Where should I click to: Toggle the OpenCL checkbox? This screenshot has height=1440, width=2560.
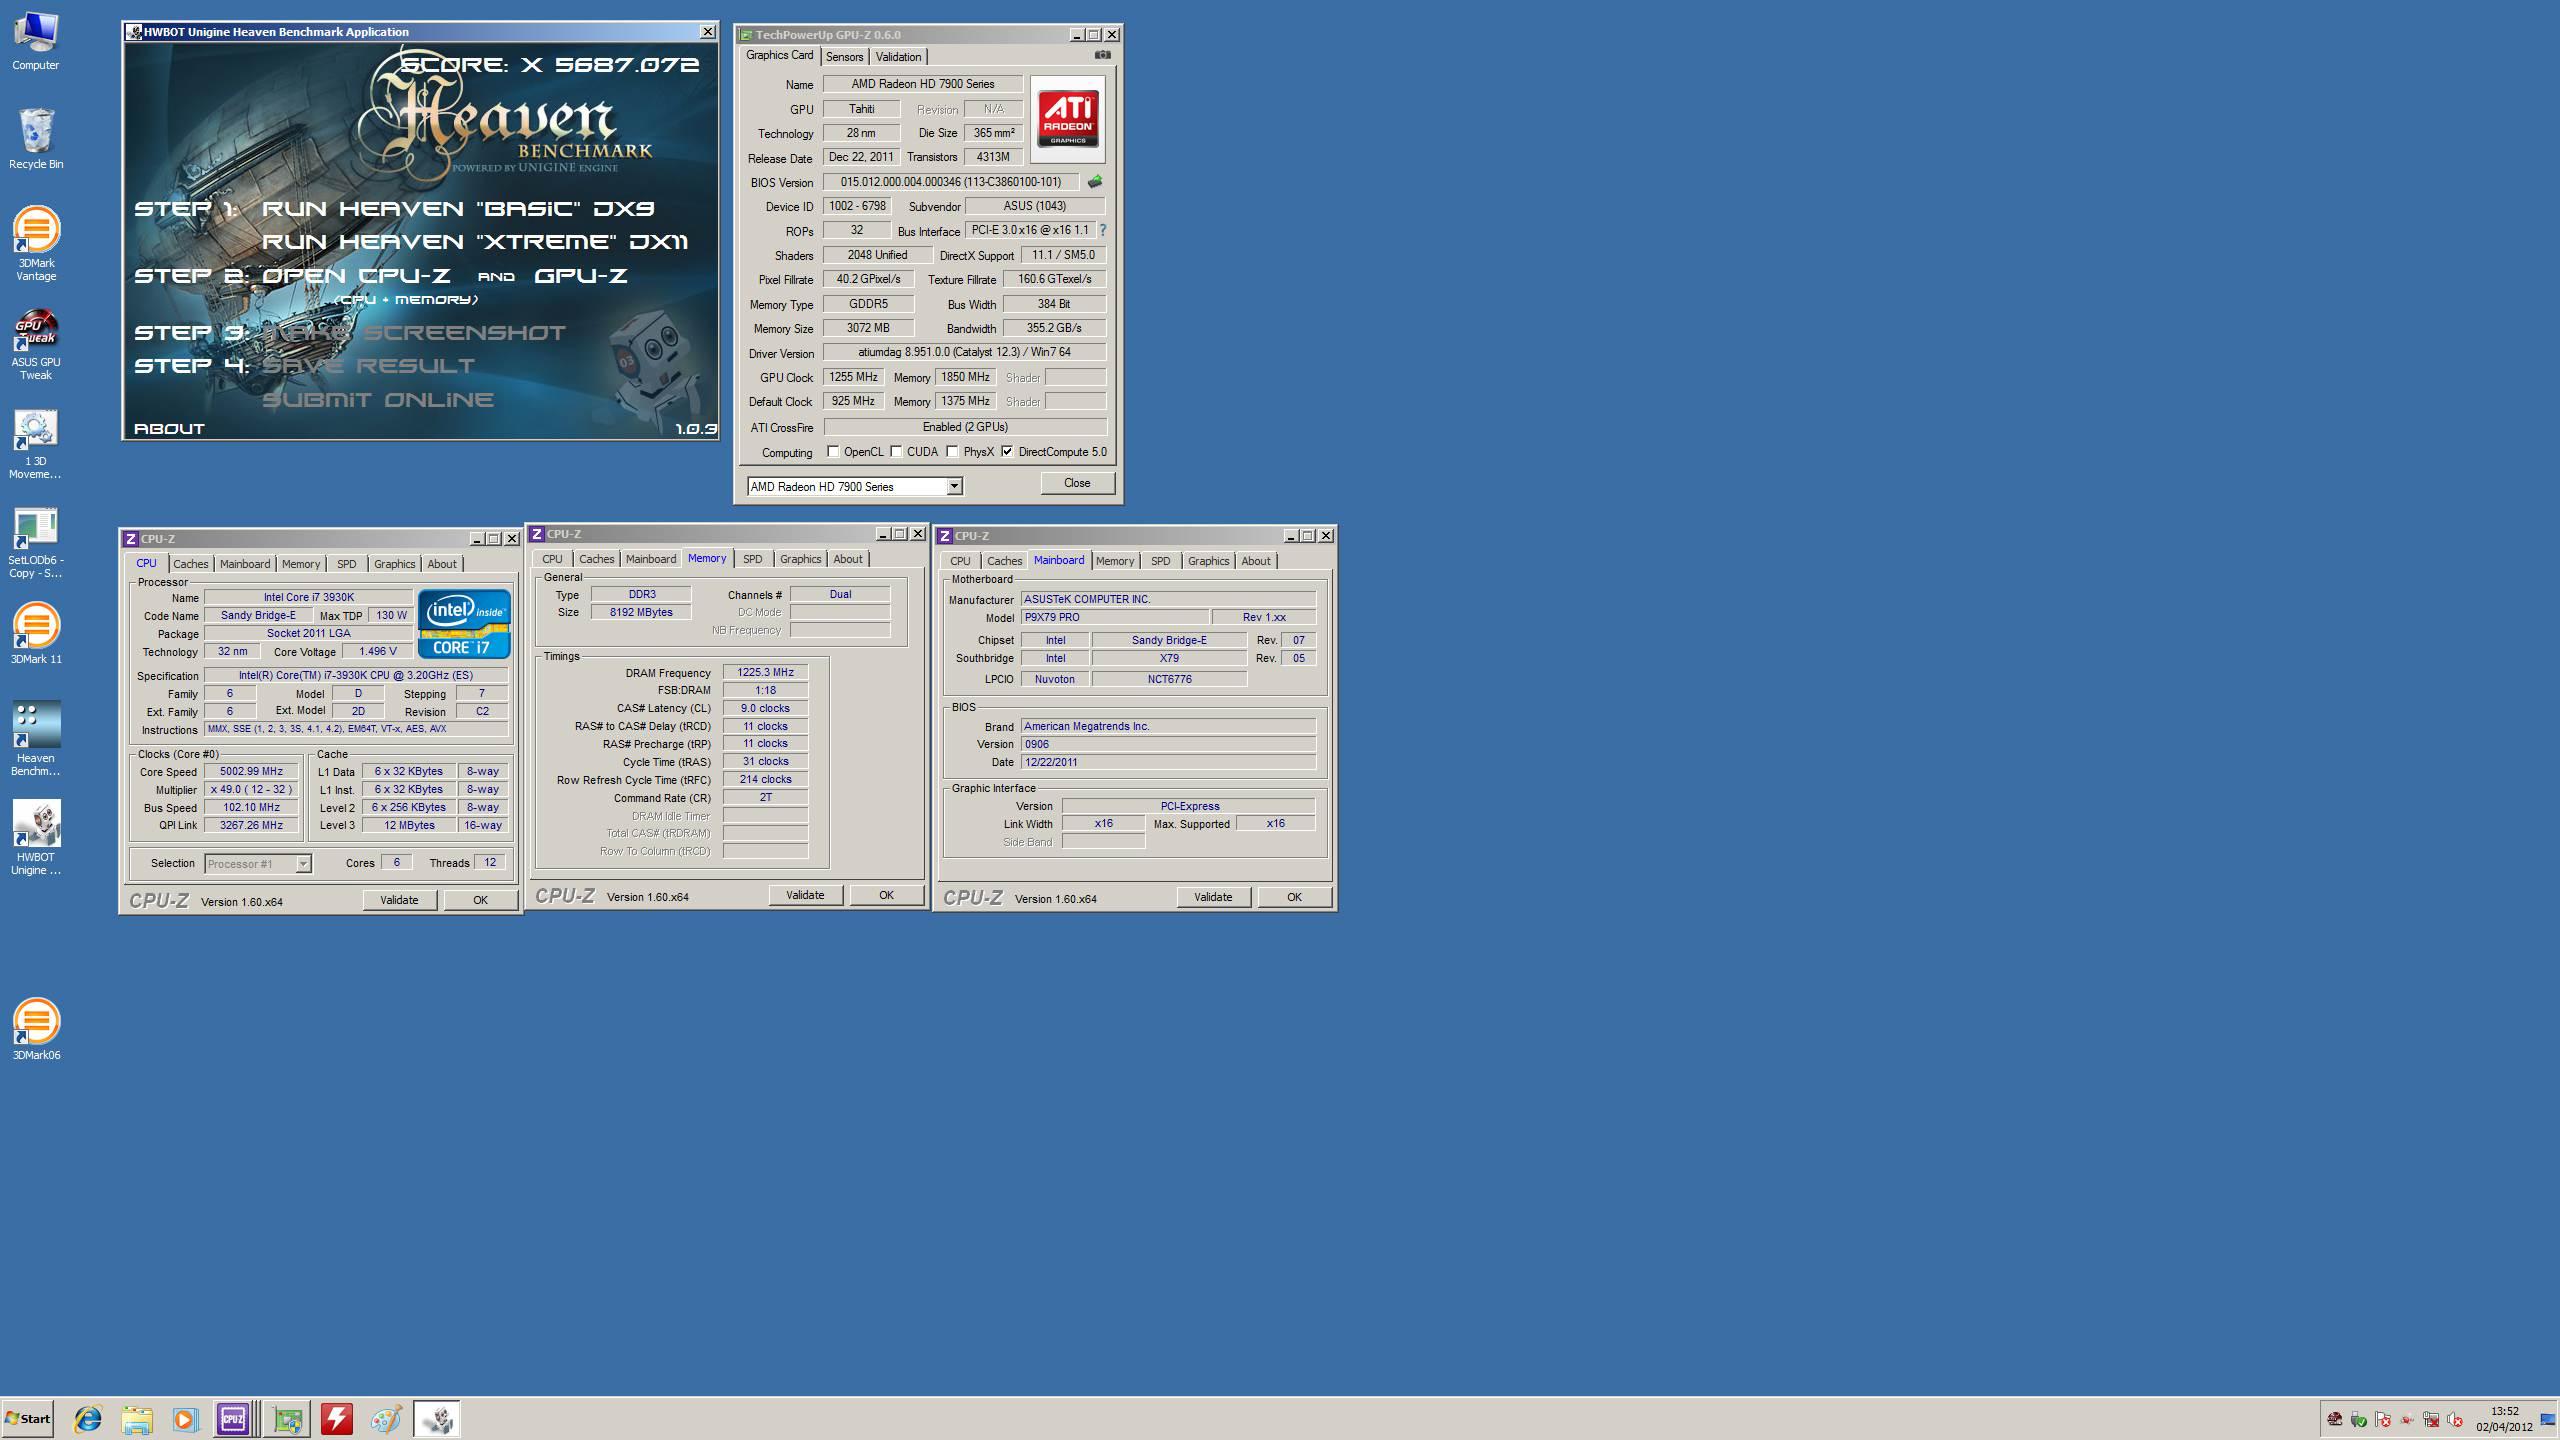[x=833, y=452]
